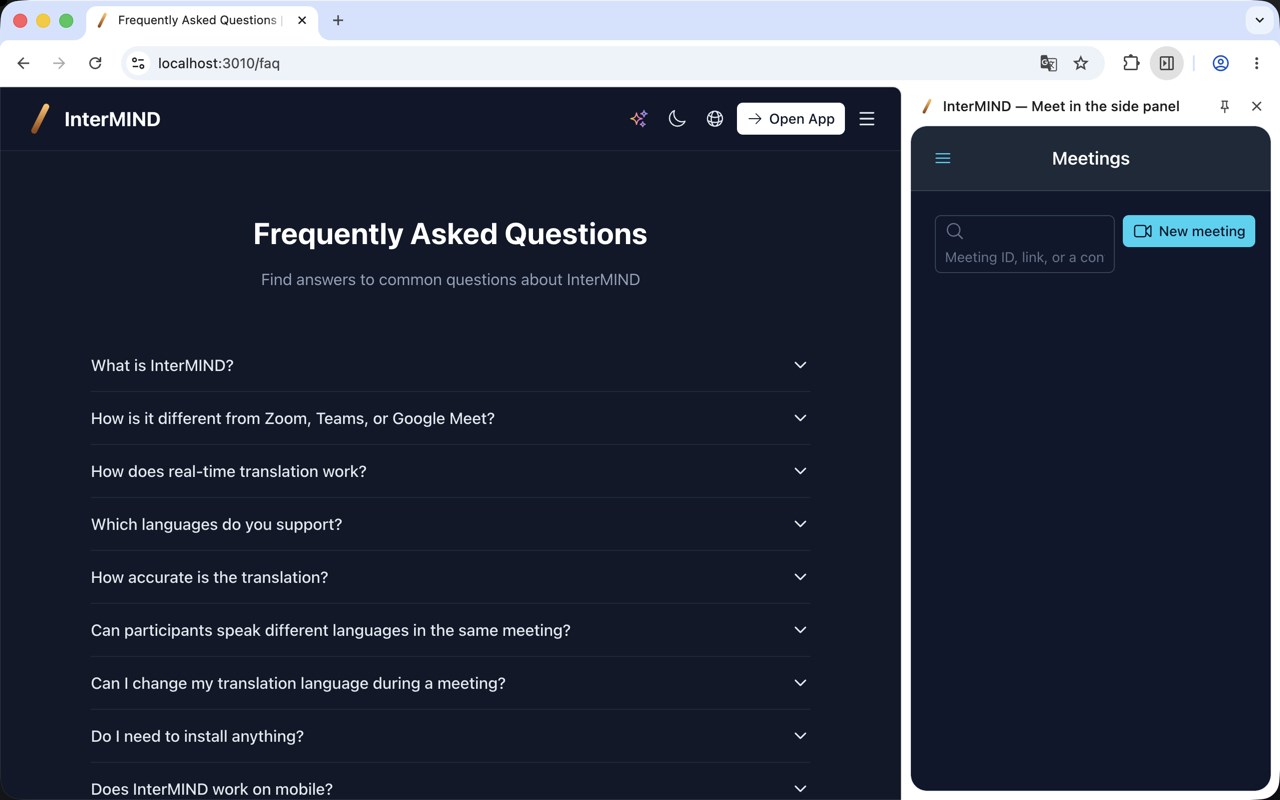Open a new browser tab
The height and width of the screenshot is (800, 1280).
pos(338,20)
